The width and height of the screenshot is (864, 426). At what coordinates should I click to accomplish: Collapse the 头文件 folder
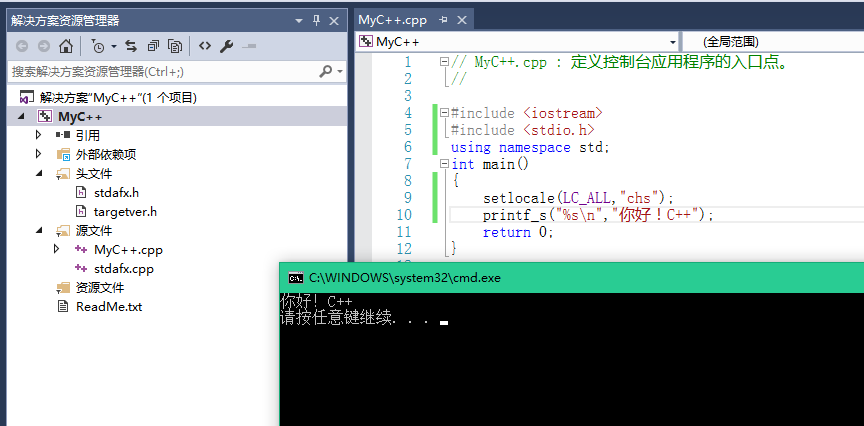pos(39,174)
